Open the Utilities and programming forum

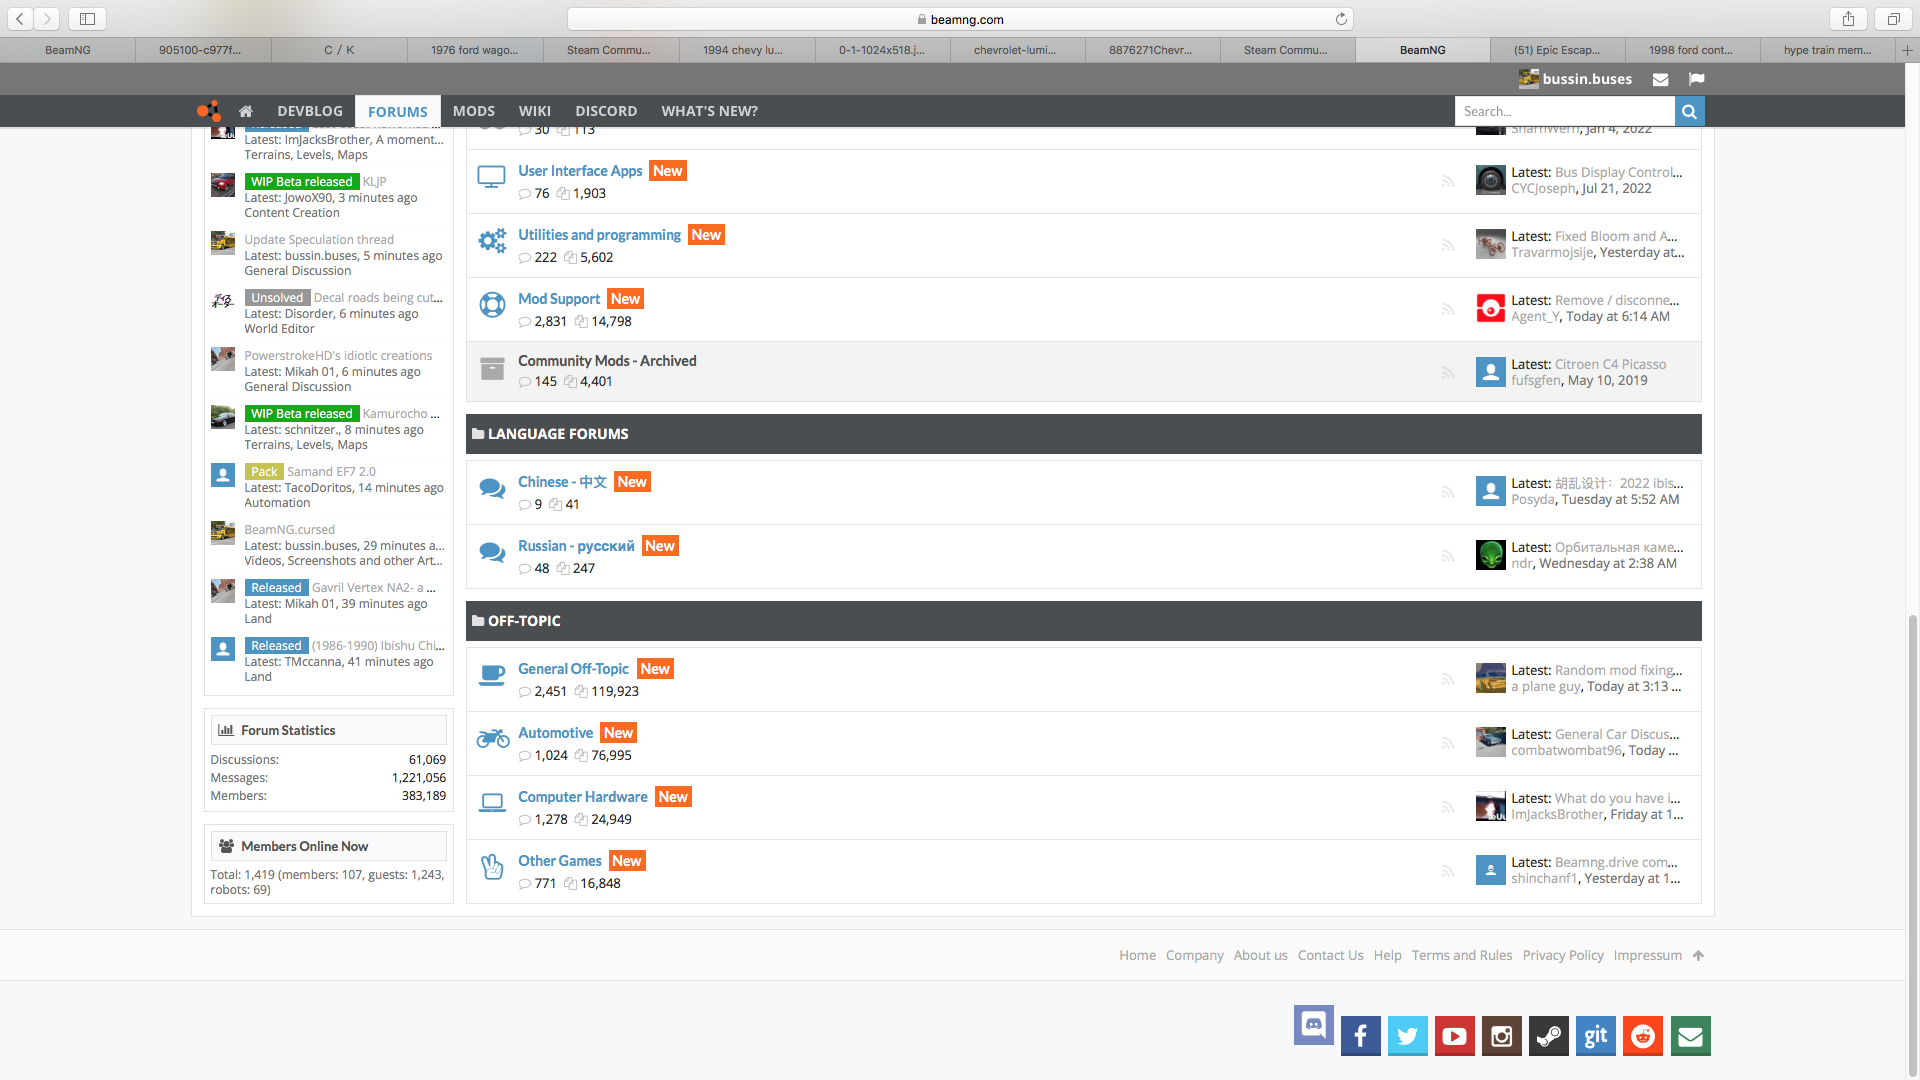pyautogui.click(x=599, y=235)
